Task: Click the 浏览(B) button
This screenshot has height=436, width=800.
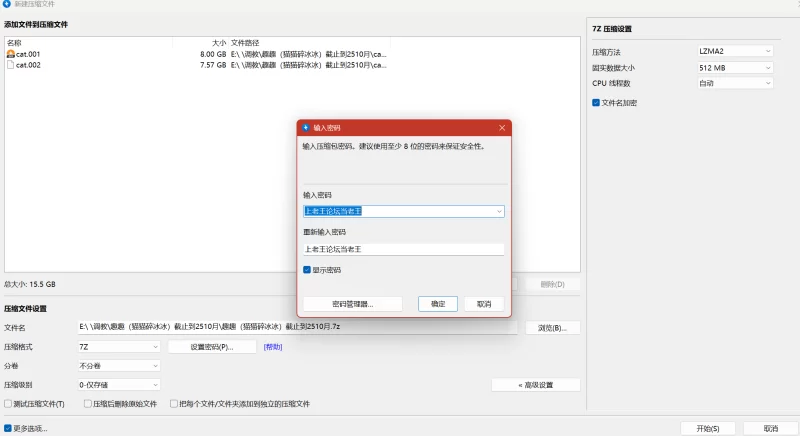Action: click(x=552, y=328)
